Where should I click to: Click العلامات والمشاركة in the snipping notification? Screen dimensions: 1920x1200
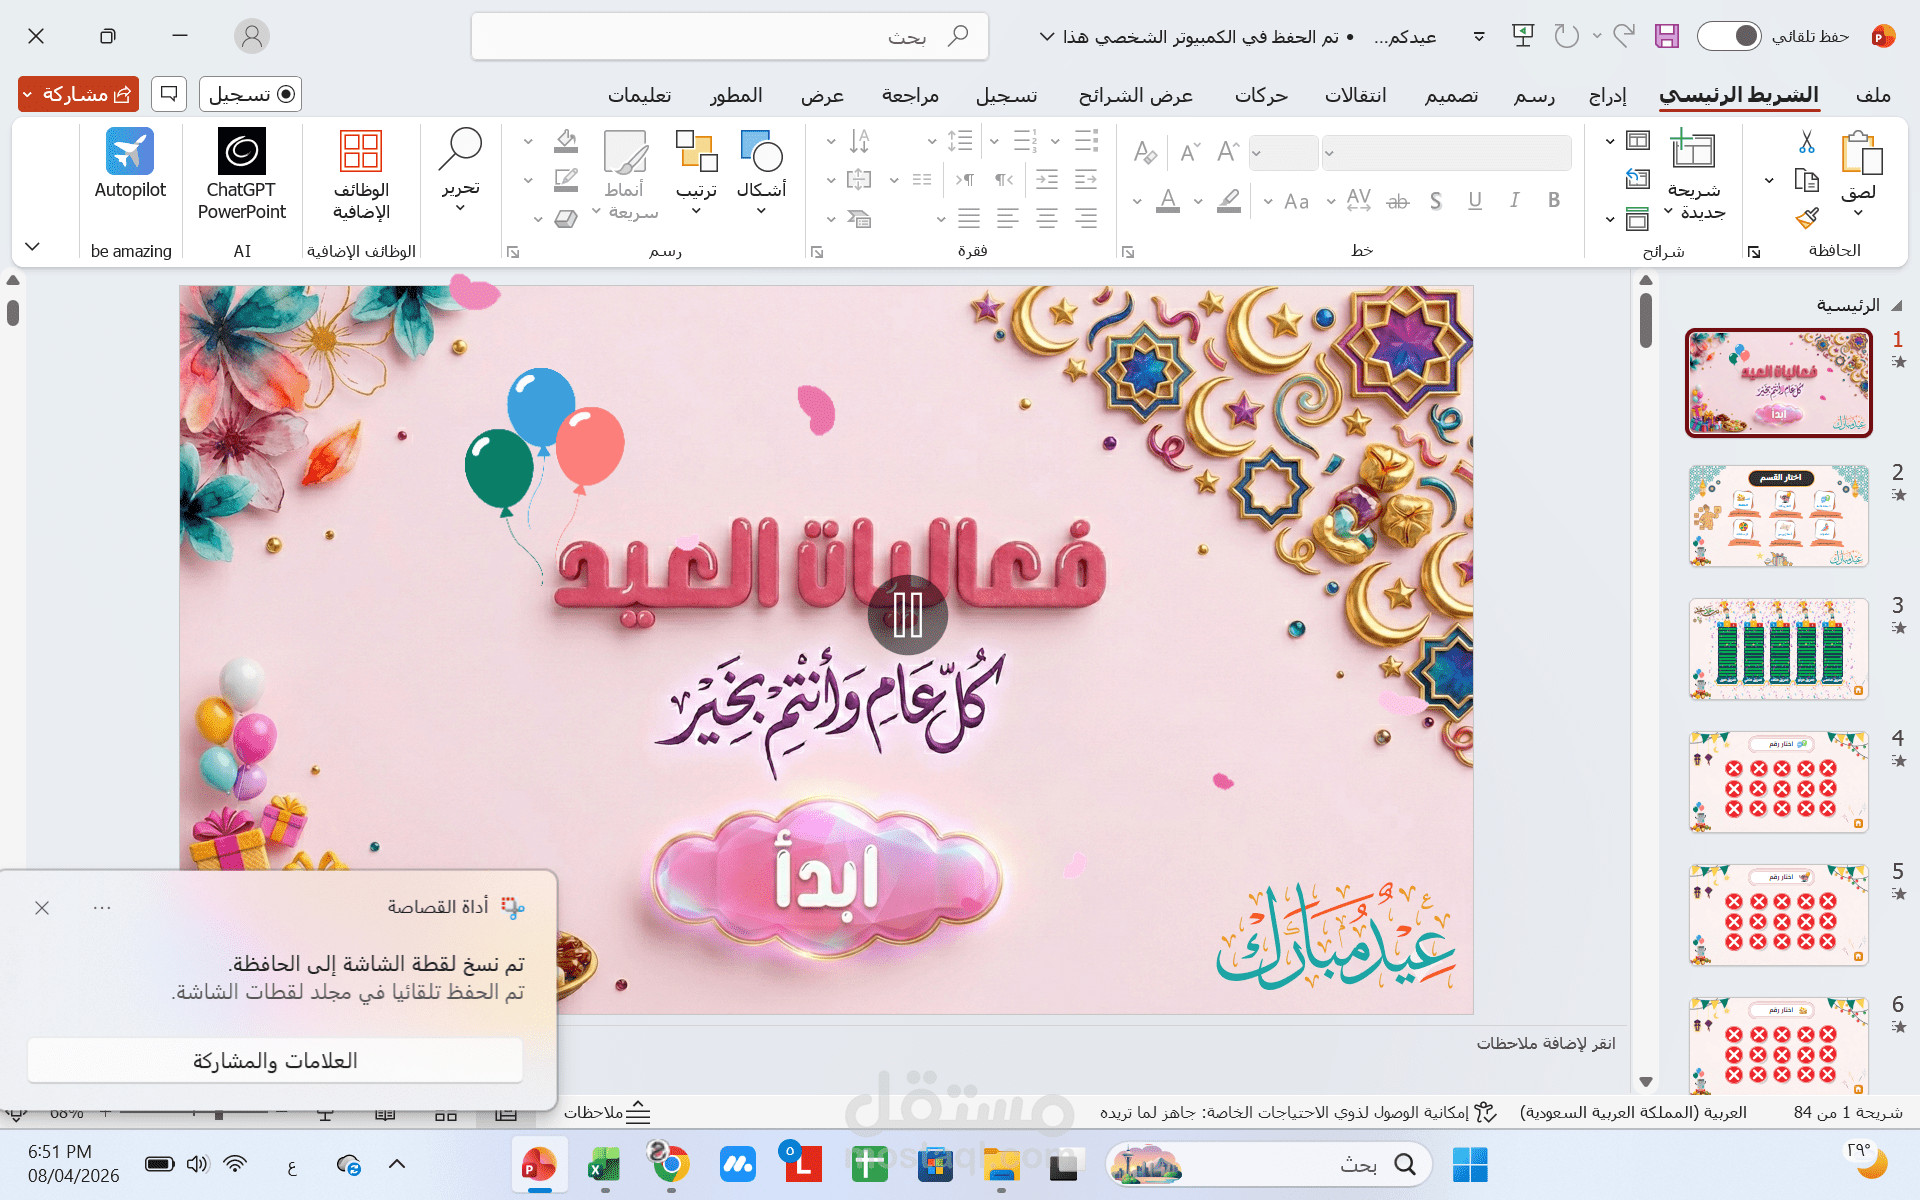click(x=275, y=1060)
